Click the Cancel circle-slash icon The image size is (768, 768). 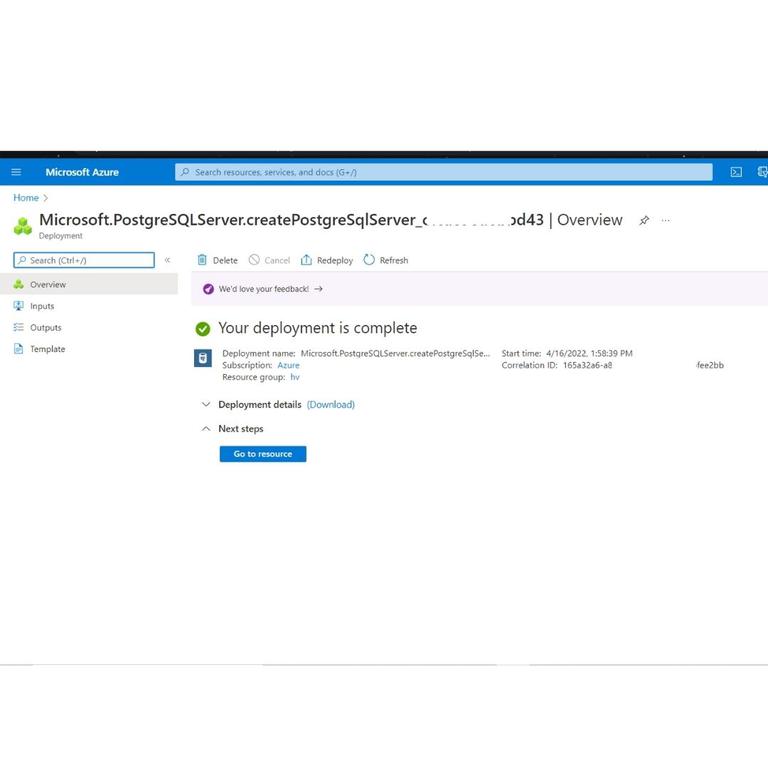(254, 260)
